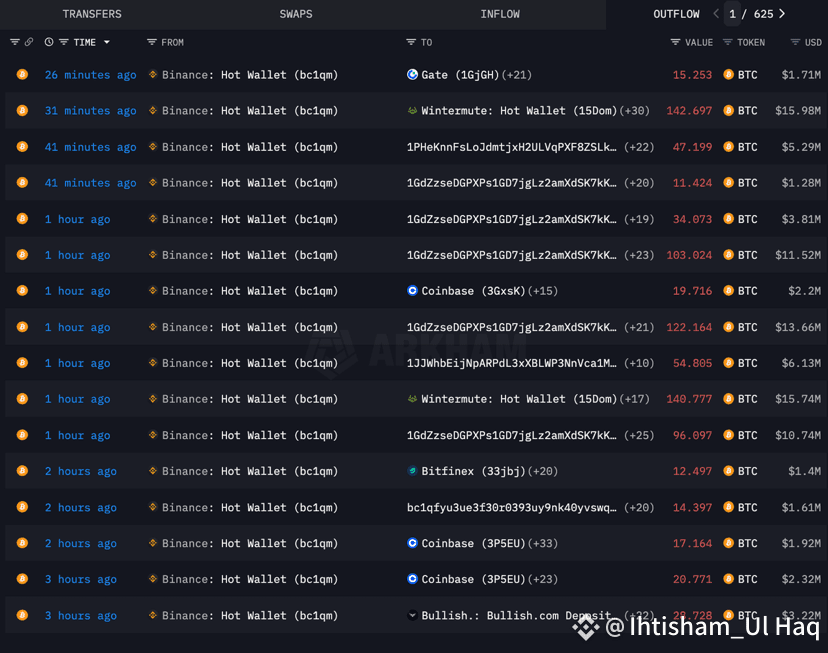This screenshot has height=653, width=828.
Task: Click Wintermute icon in the 142.697 row
Action: 412,110
